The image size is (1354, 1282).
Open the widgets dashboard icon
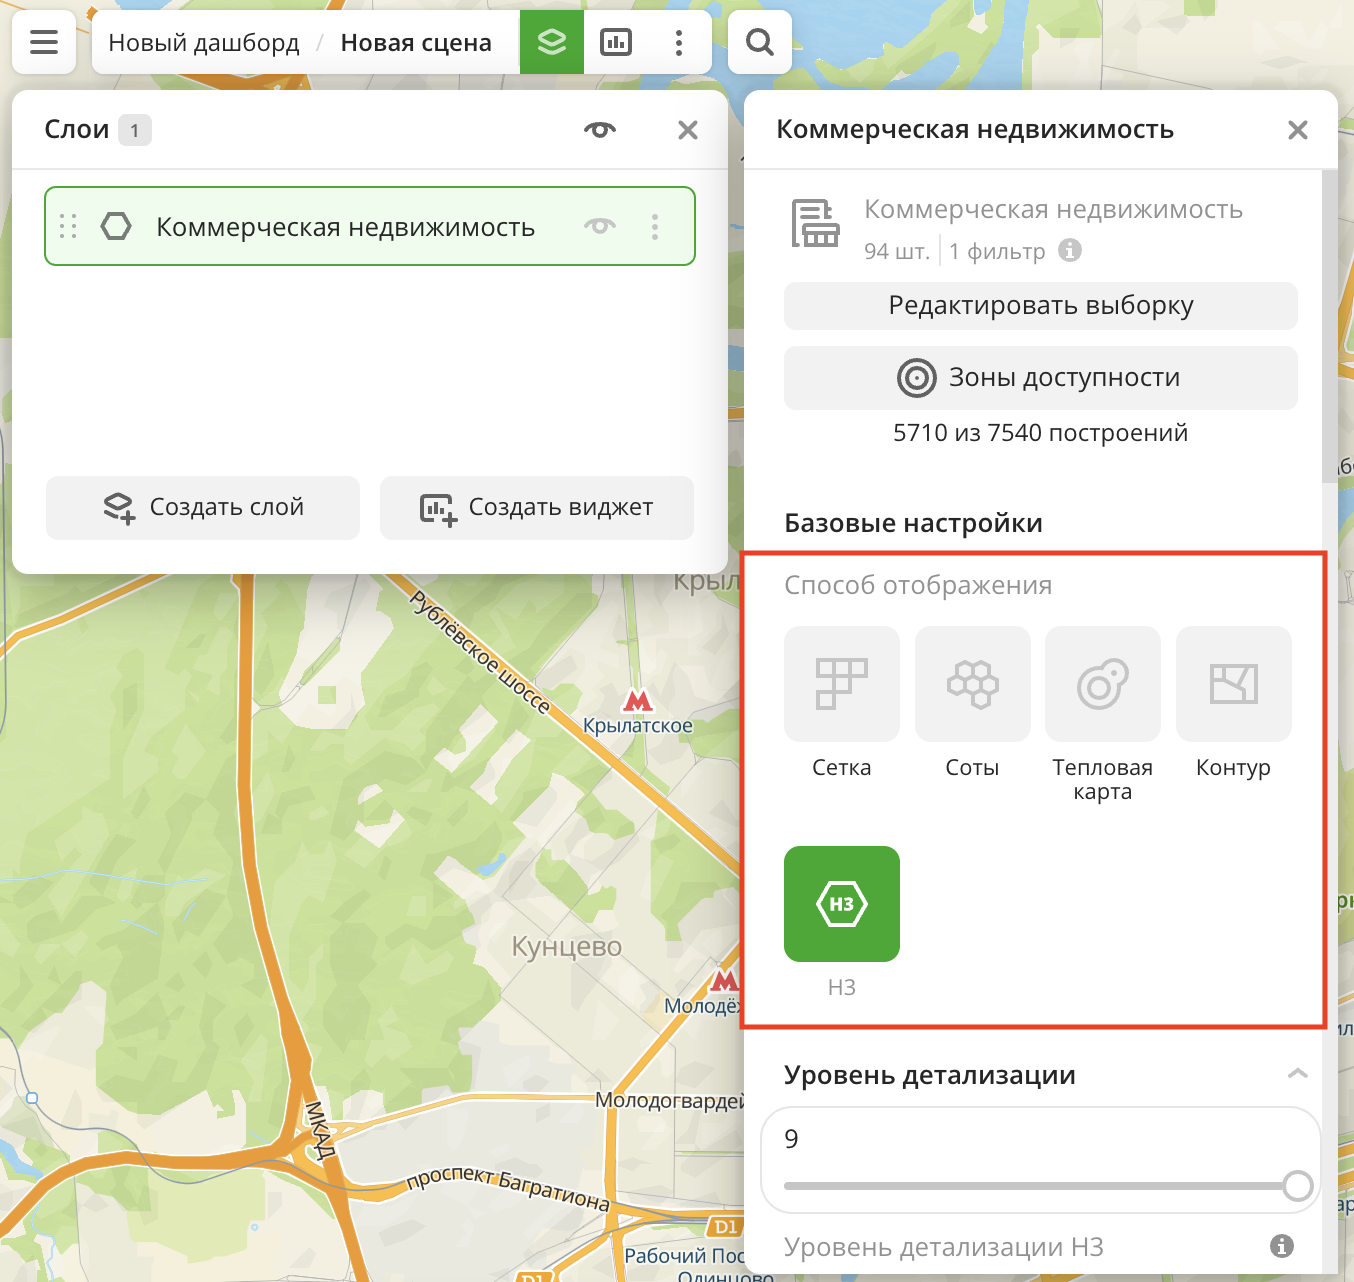point(616,42)
